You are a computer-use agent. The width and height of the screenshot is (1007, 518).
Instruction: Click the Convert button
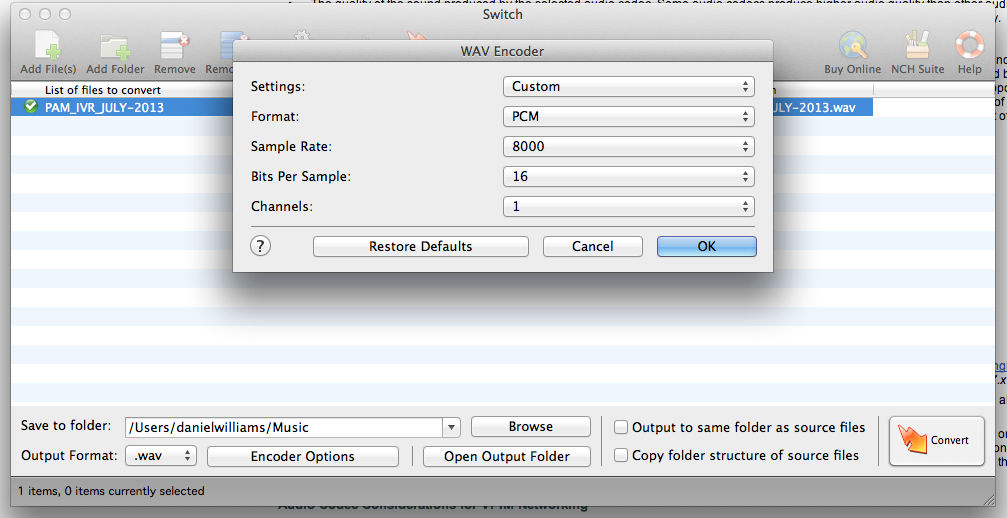[936, 440]
